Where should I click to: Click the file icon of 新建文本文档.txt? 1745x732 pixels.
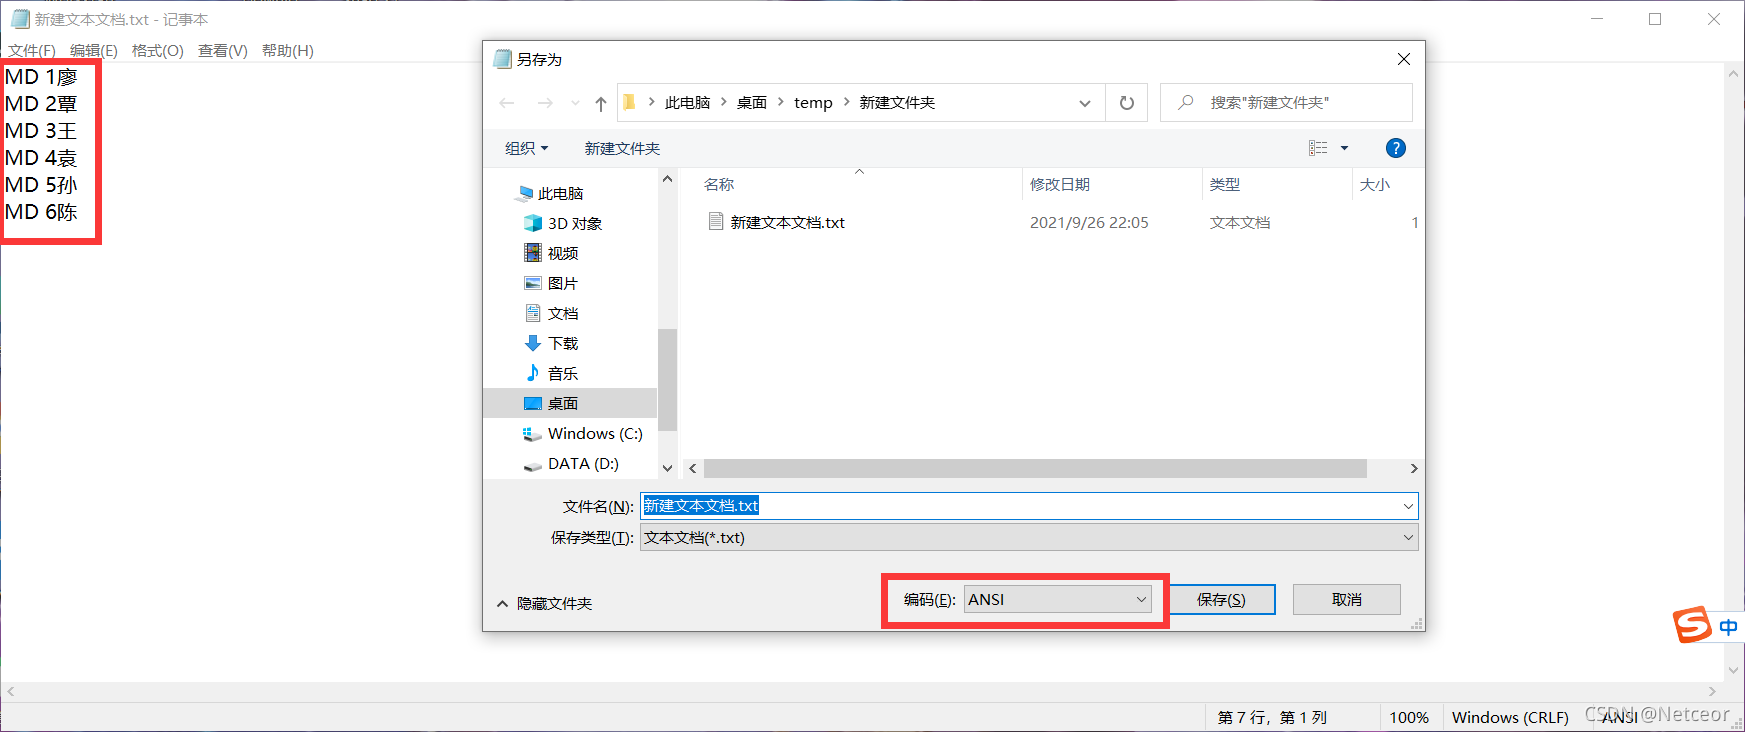click(x=716, y=221)
